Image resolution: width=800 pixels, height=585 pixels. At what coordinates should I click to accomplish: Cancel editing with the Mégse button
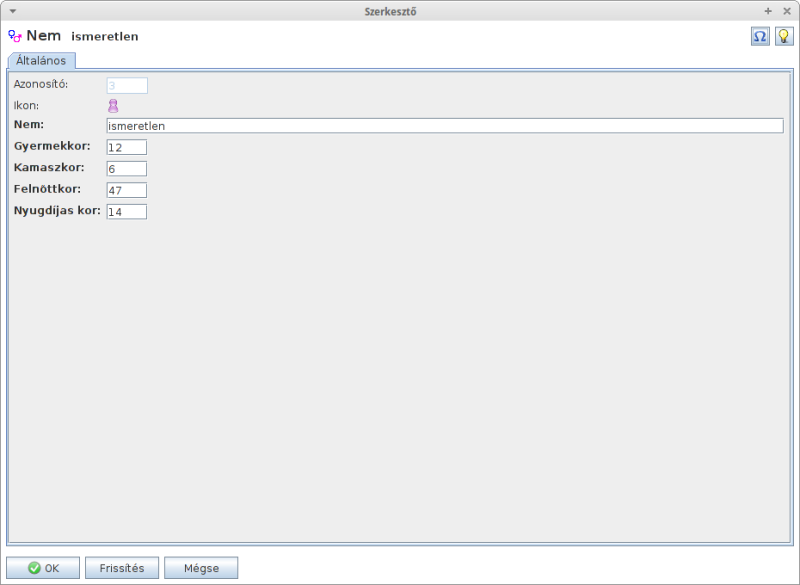pyautogui.click(x=201, y=568)
